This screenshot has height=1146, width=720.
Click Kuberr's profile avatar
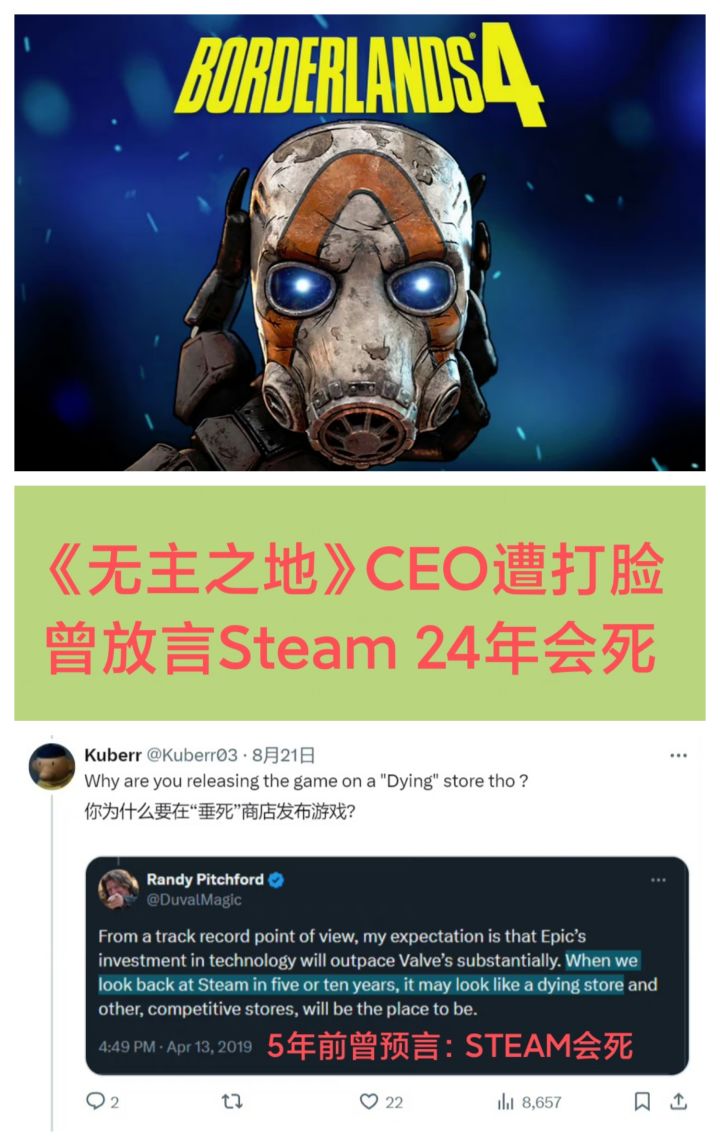click(51, 766)
